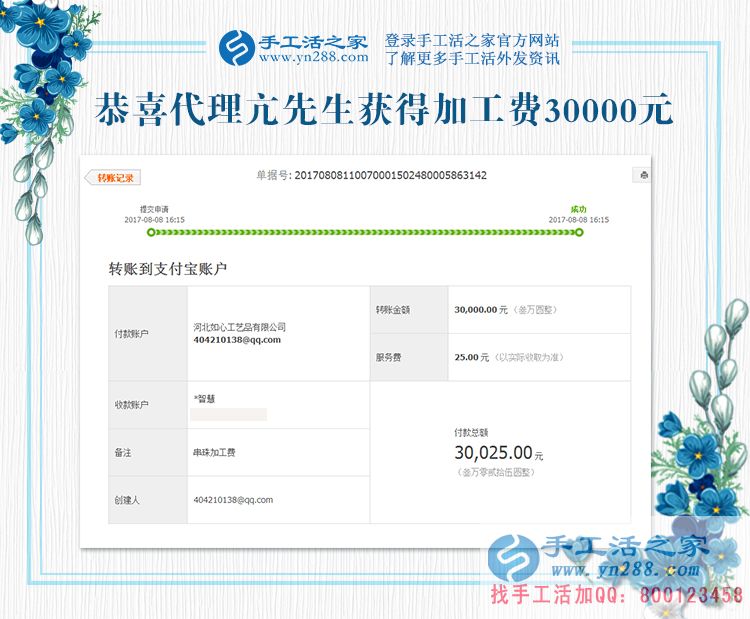This screenshot has width=750, height=619.
Task: Click the 提交申请 timeline start marker
Action: (151, 232)
